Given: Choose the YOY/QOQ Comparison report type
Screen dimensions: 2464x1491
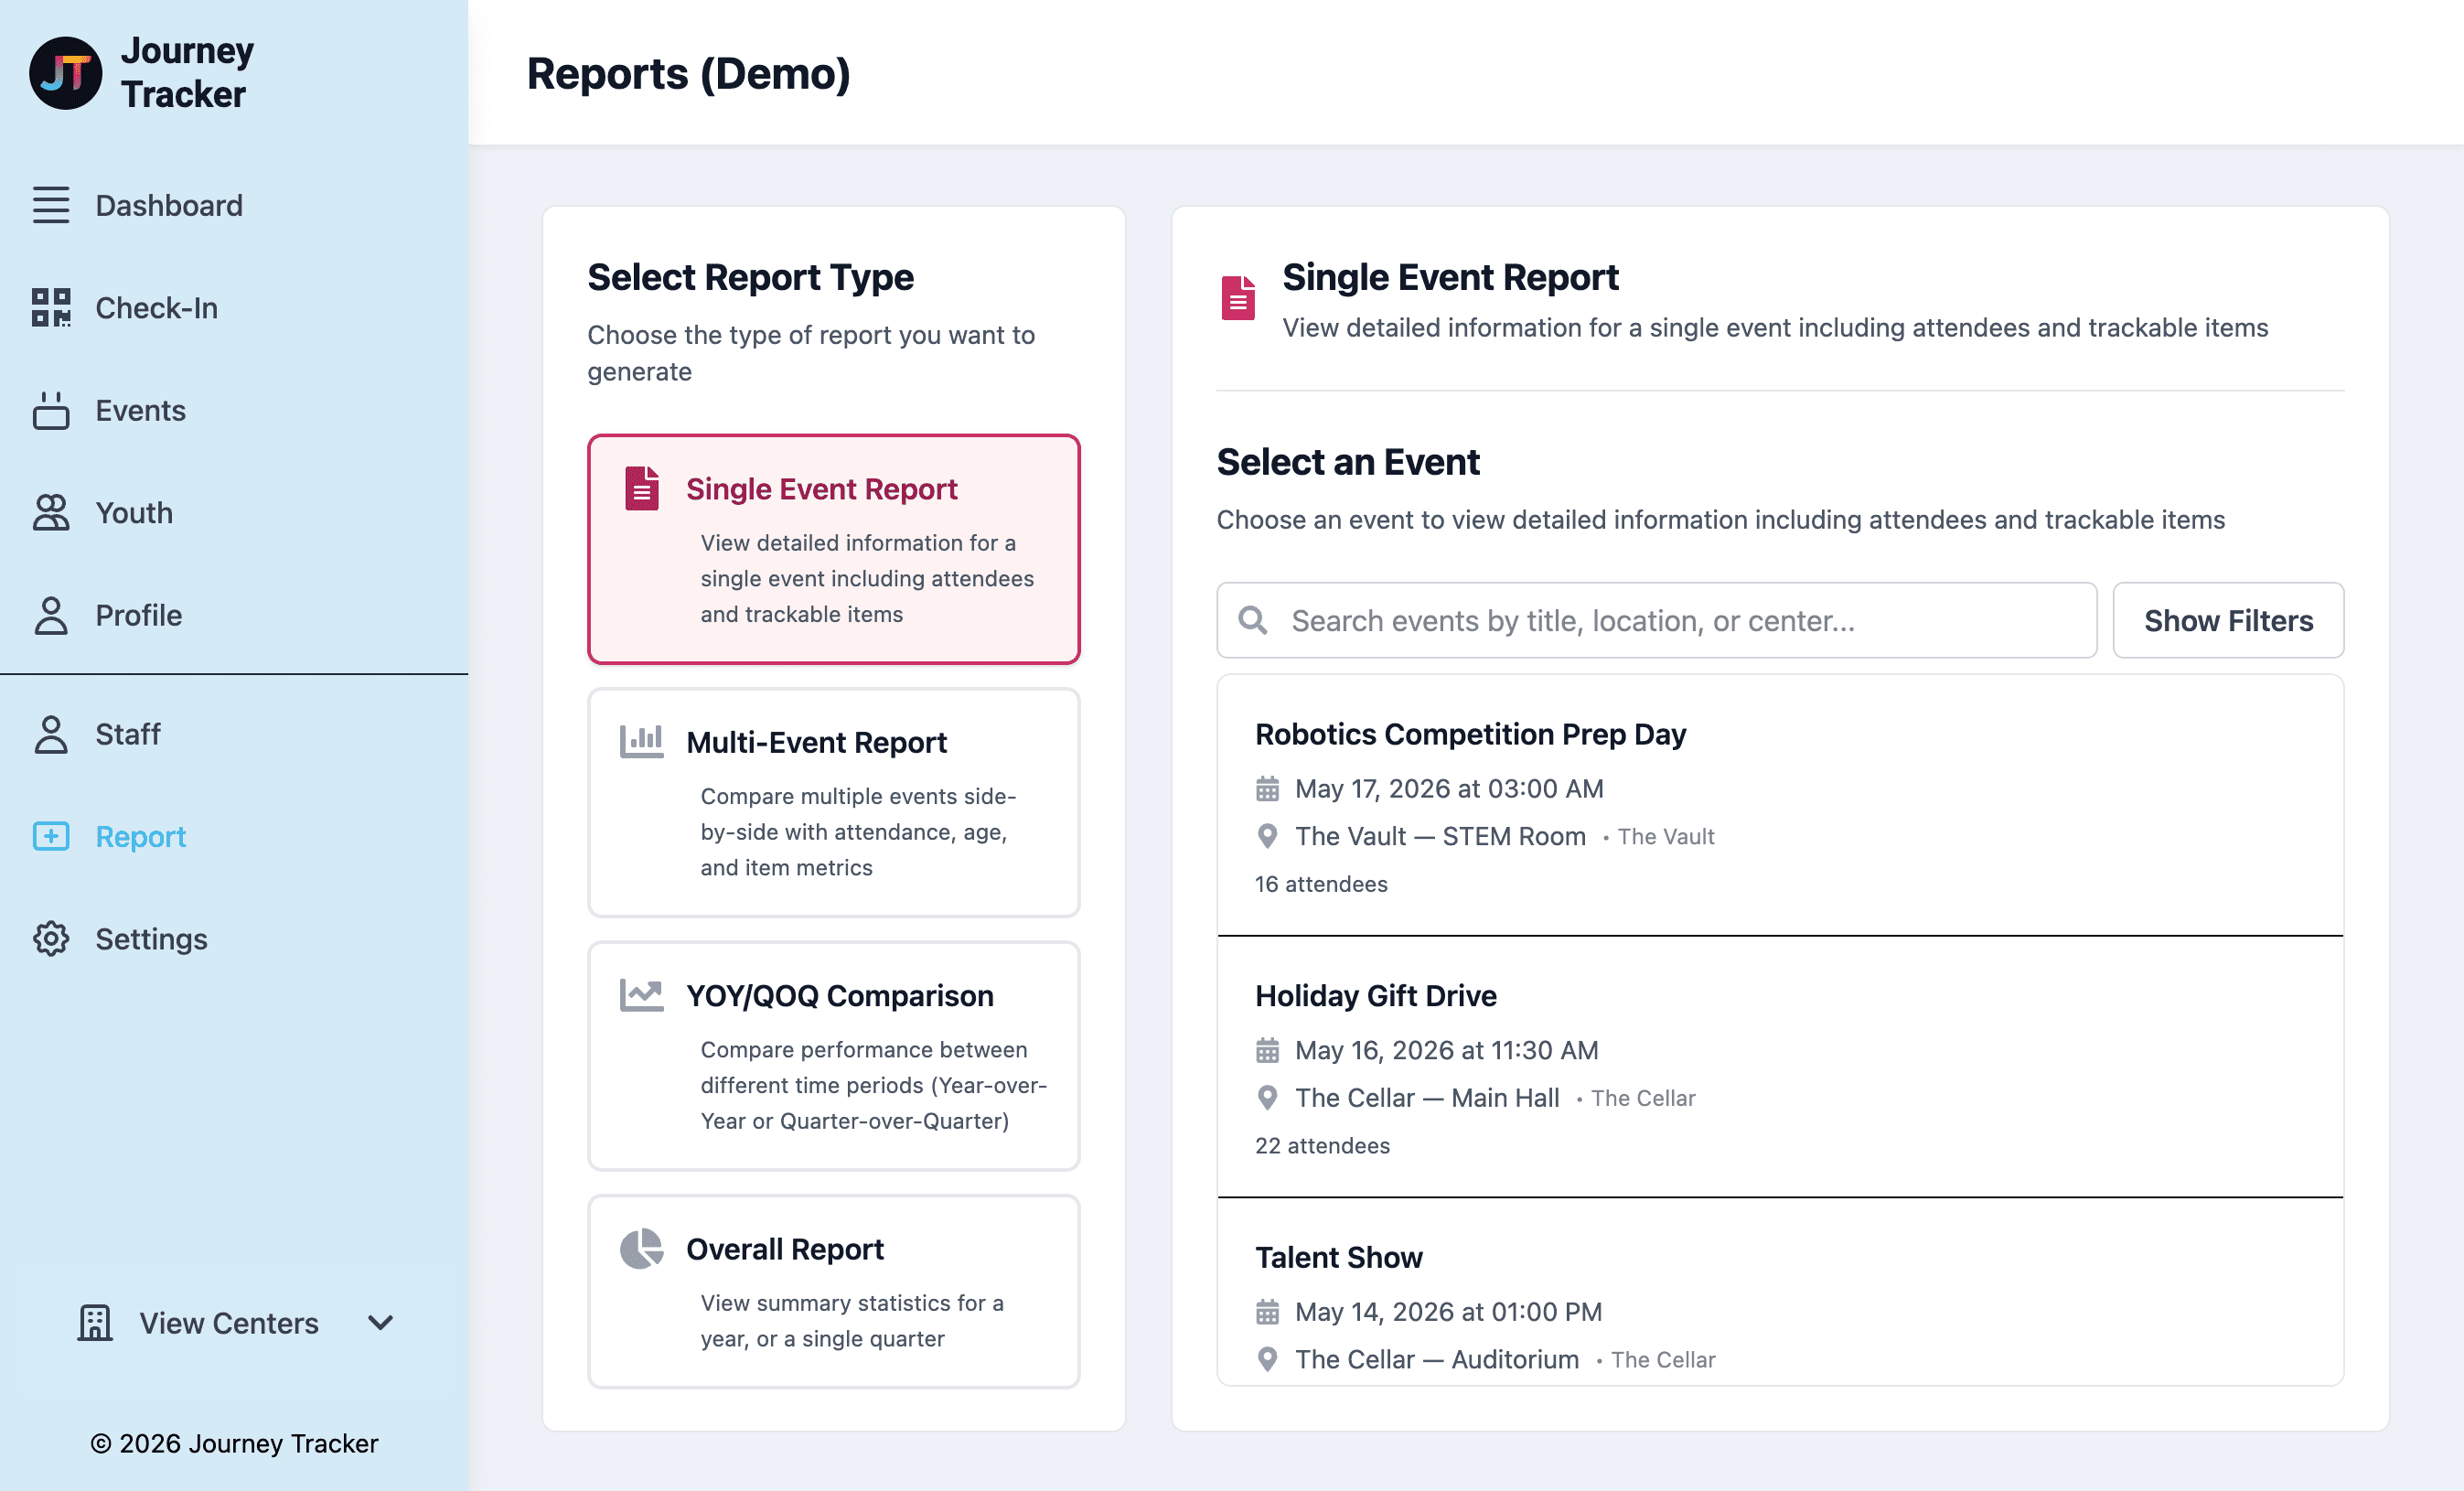Looking at the screenshot, I should point(833,1055).
